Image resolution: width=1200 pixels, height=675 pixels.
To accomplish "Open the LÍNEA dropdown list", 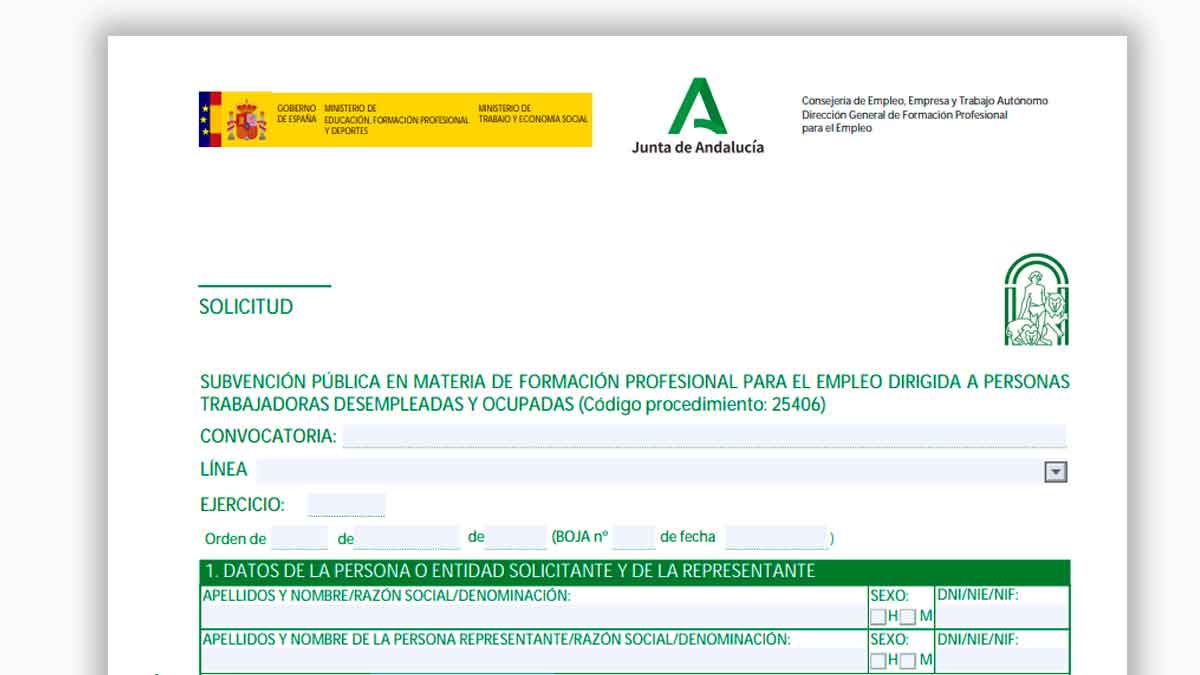I will pyautogui.click(x=1058, y=469).
